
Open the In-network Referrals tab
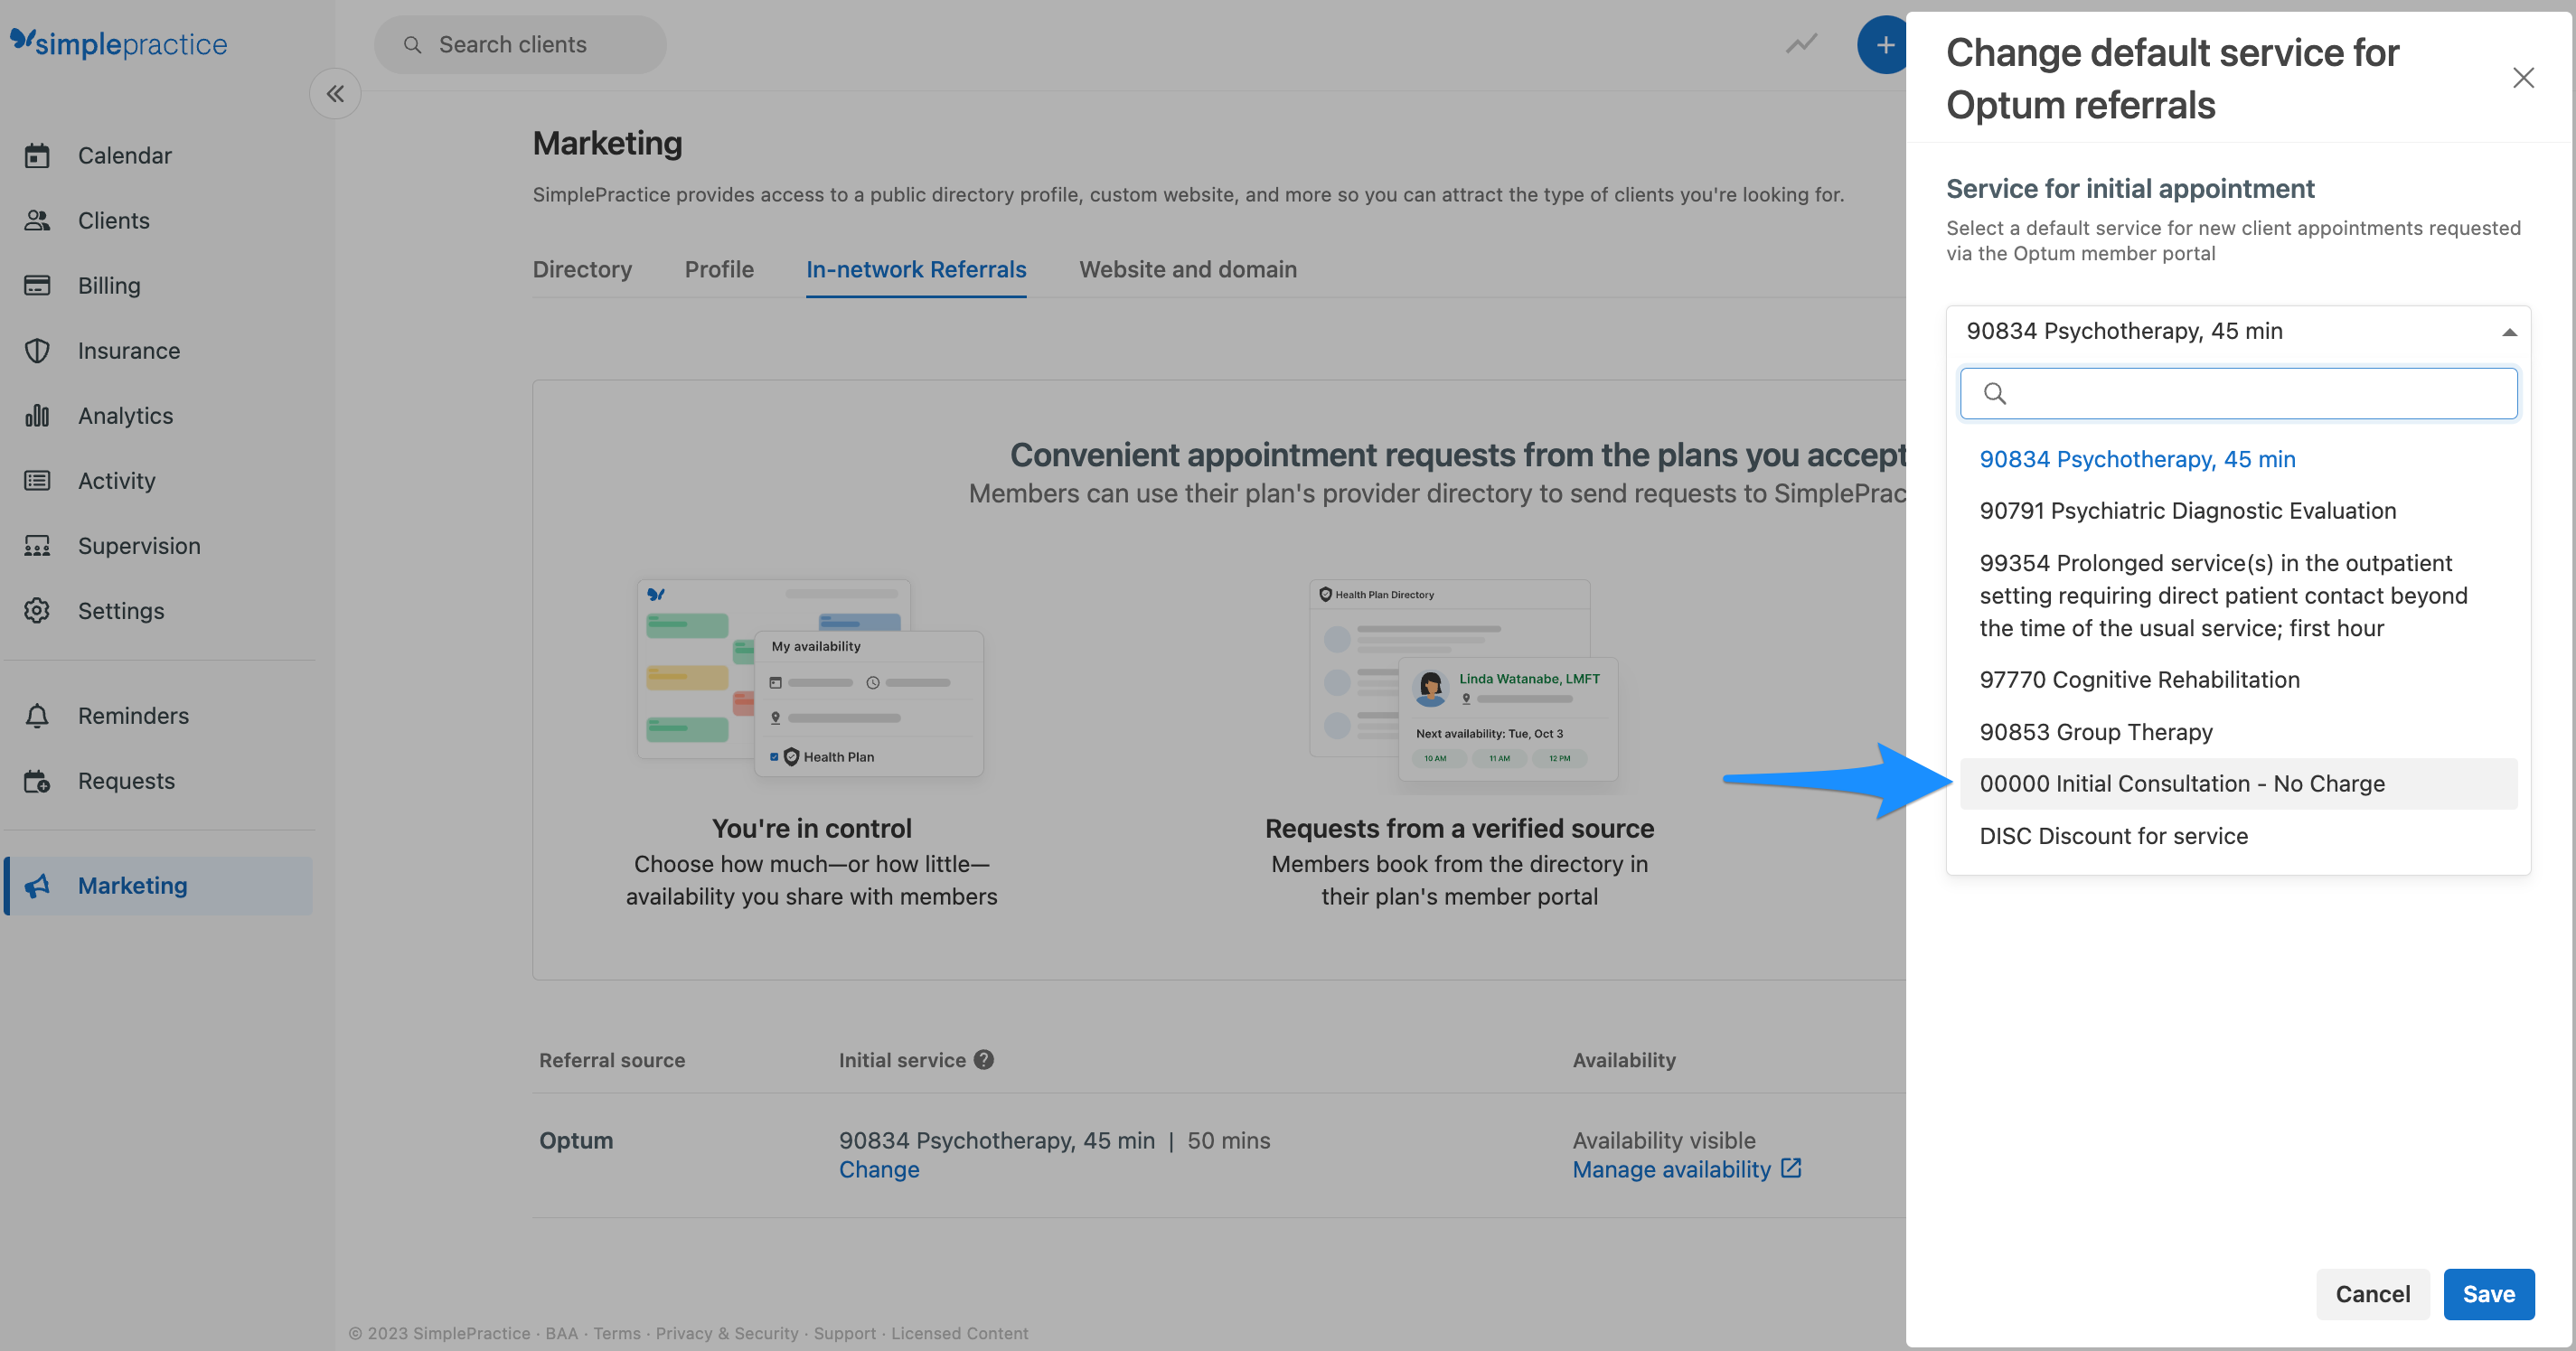[916, 269]
